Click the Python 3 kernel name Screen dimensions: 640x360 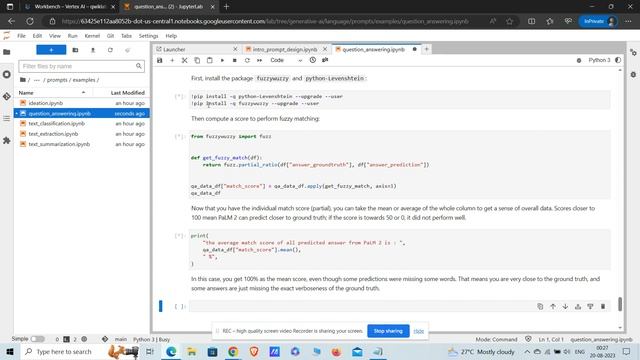click(x=599, y=60)
